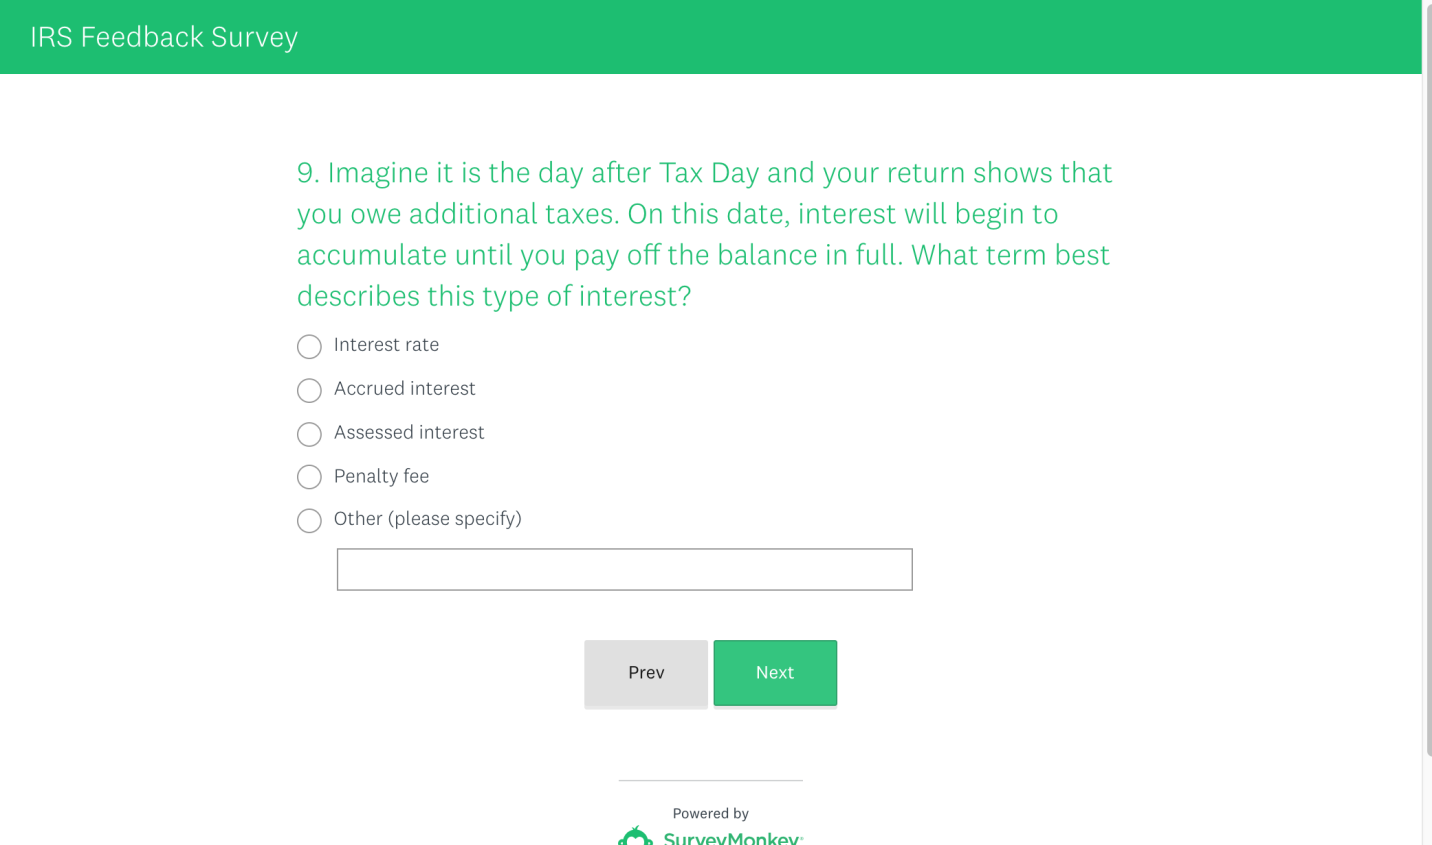Screen dimensions: 1432x845
Task: Click the 'Powered by' footer text
Action: pyautogui.click(x=710, y=813)
